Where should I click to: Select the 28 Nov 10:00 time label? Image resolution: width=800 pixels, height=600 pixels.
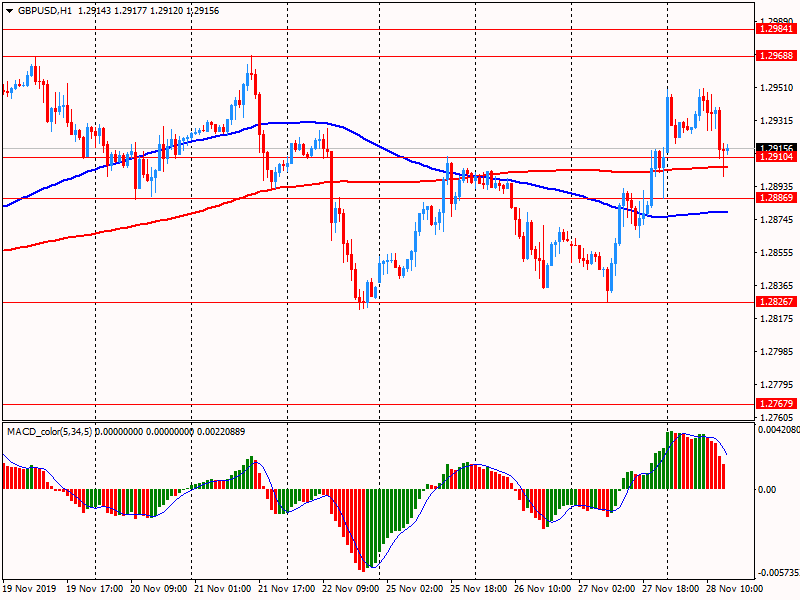(738, 590)
